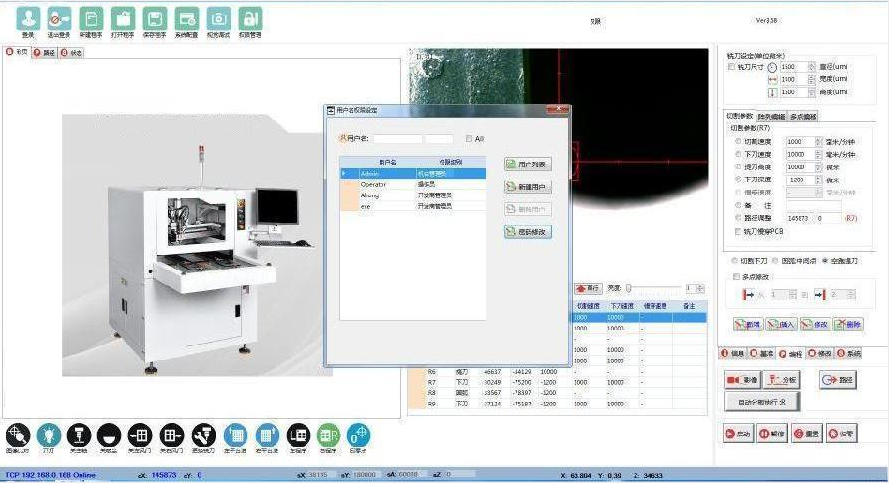The width and height of the screenshot is (889, 483).
Task: Open system configuration toolbar icon
Action: pos(186,19)
